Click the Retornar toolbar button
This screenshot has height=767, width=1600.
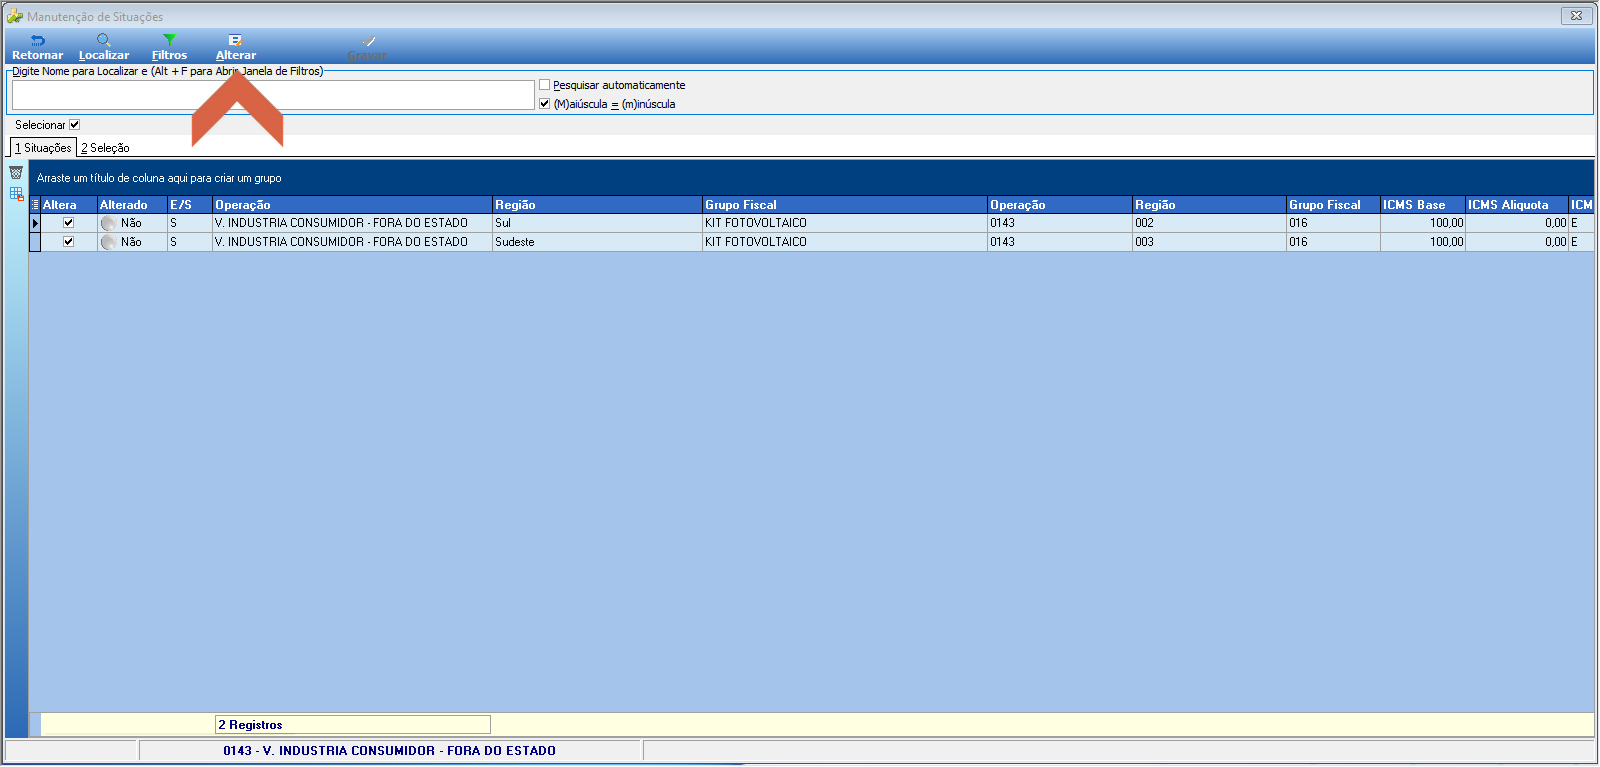(x=37, y=47)
